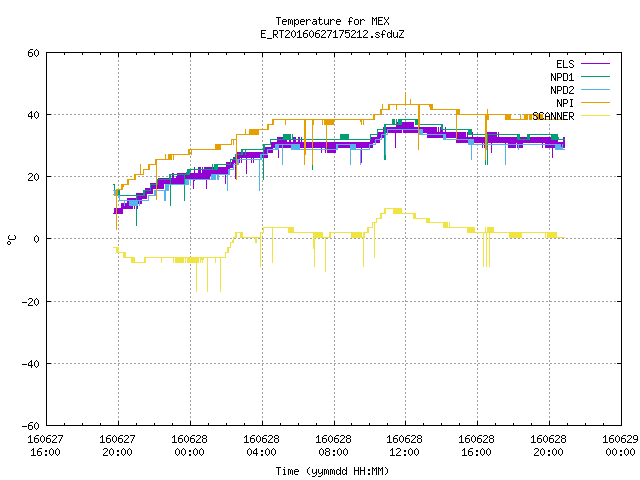This screenshot has height=480, width=640.
Task: Click the y-axis label -40
Action: (x=31, y=364)
